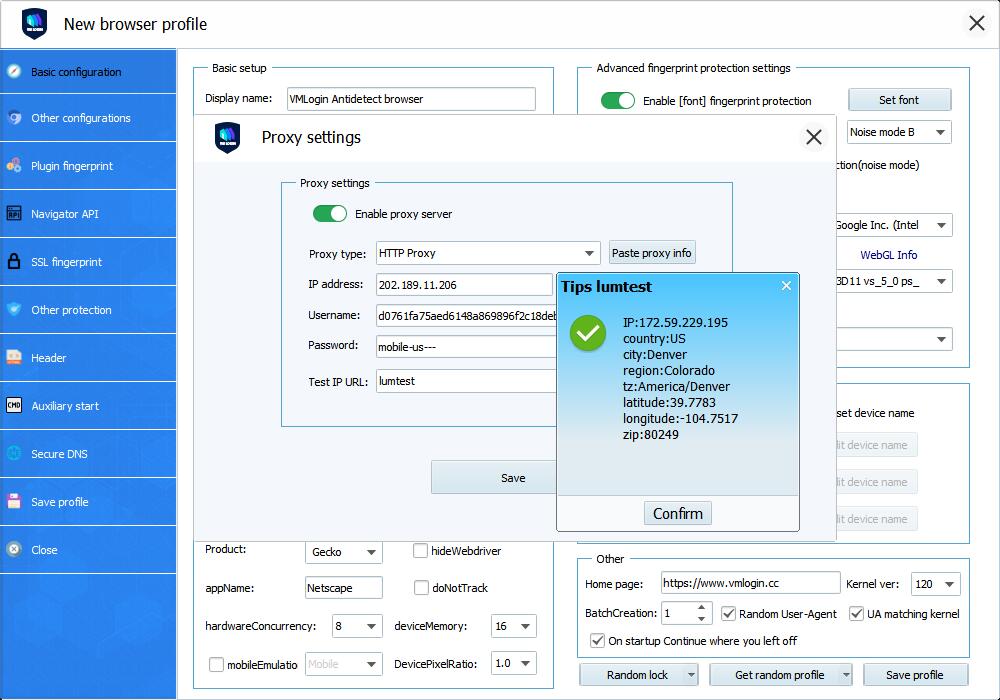Click the appName Netscape field
1000x700 pixels.
(x=344, y=588)
